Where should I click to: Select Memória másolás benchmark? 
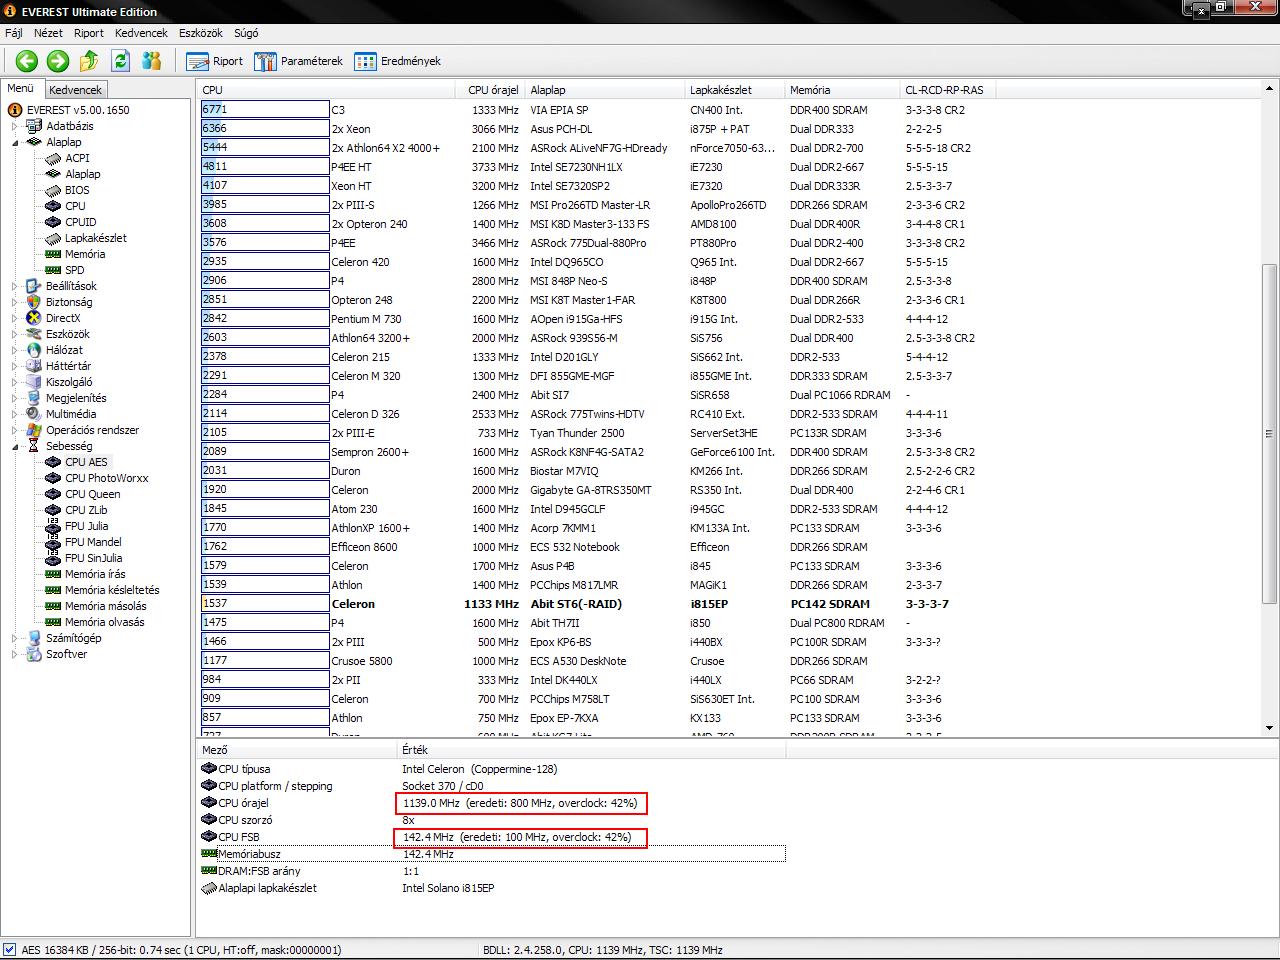coord(96,606)
